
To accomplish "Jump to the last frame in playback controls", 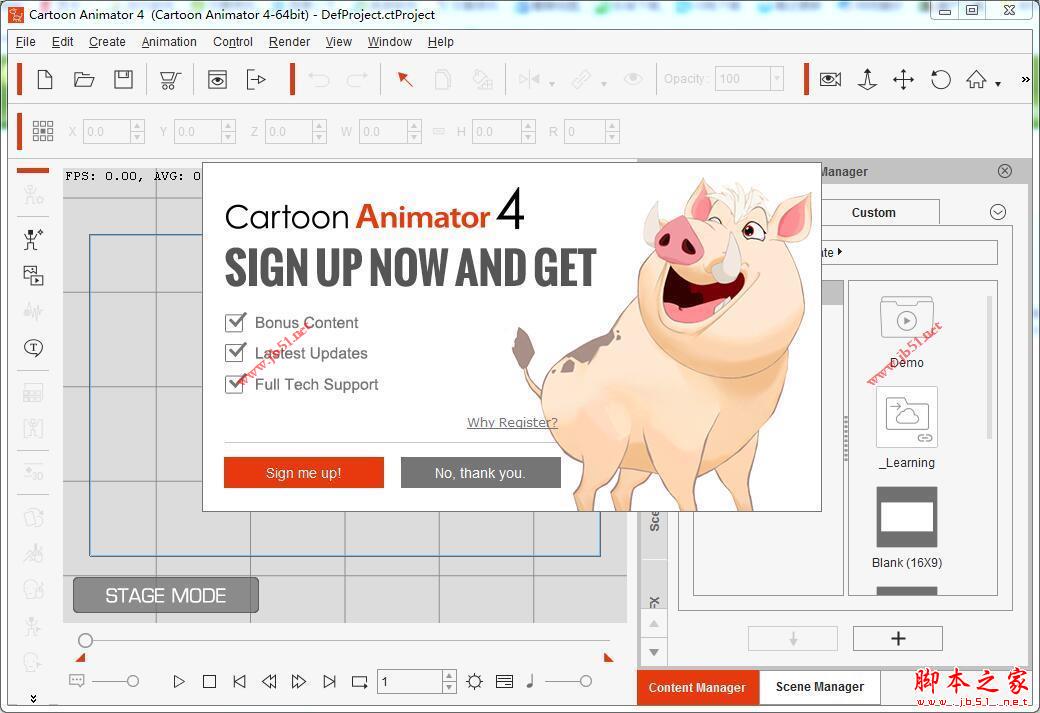I will click(x=329, y=681).
